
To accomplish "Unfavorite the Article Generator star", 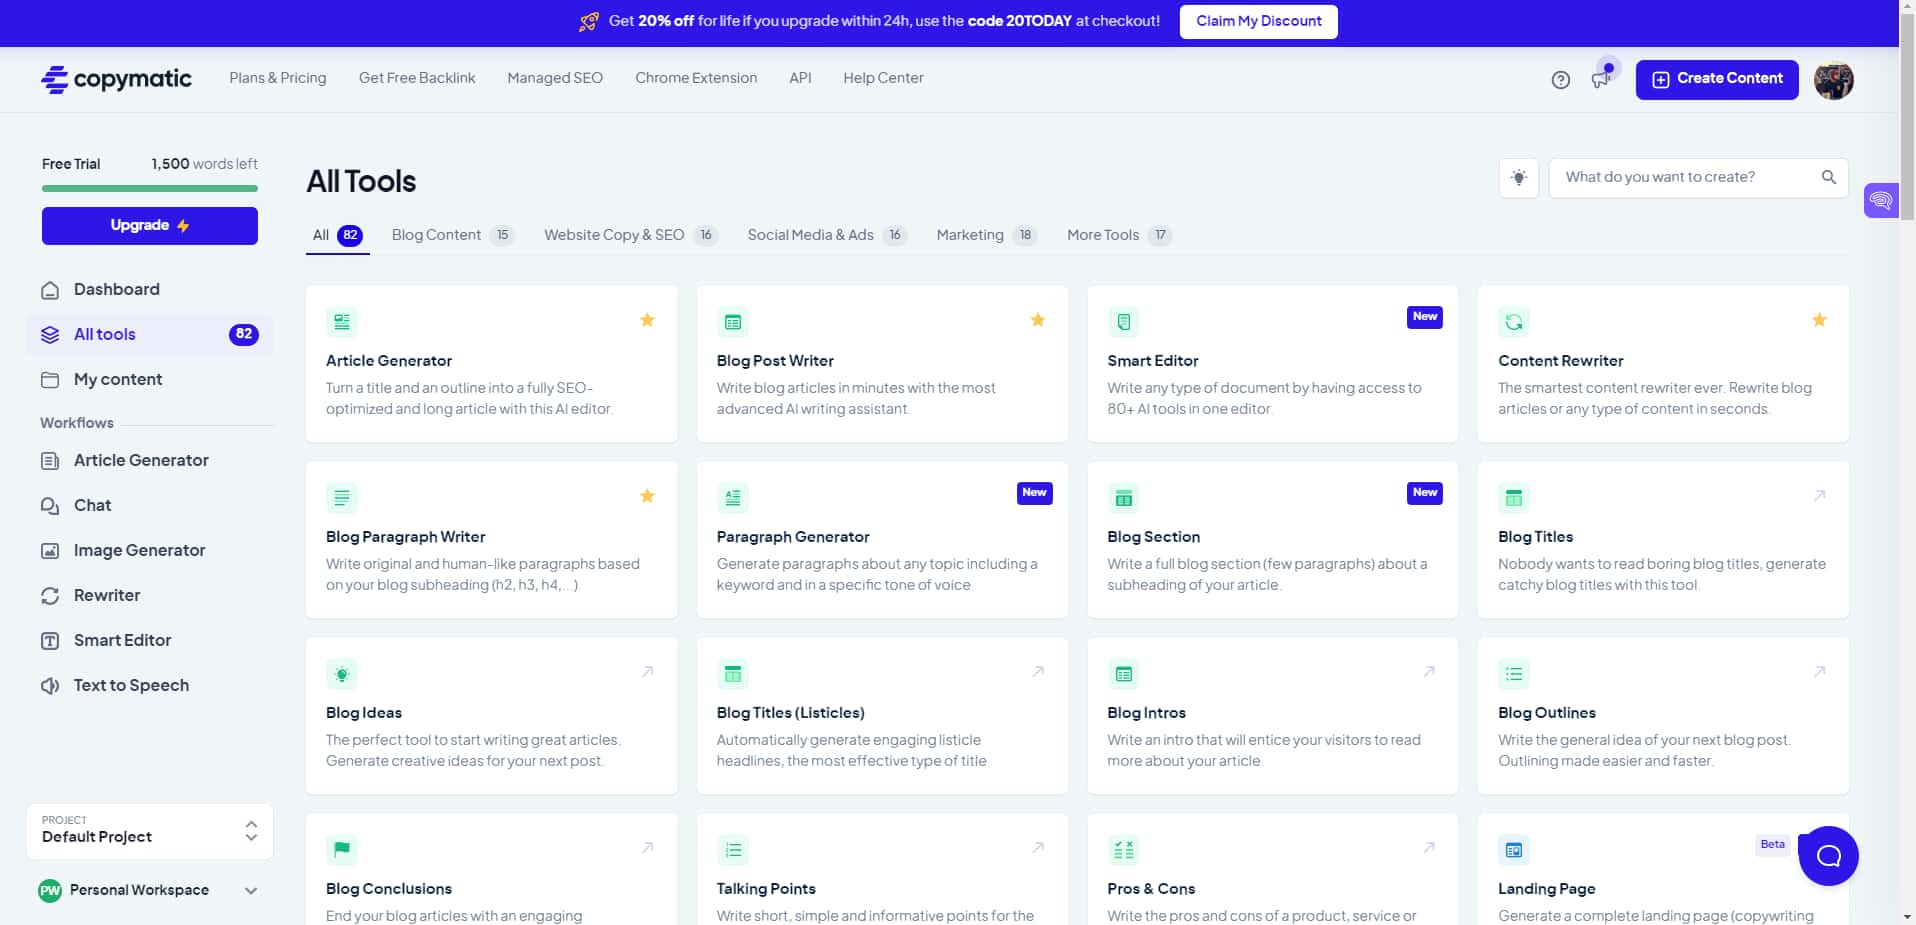I will 647,320.
